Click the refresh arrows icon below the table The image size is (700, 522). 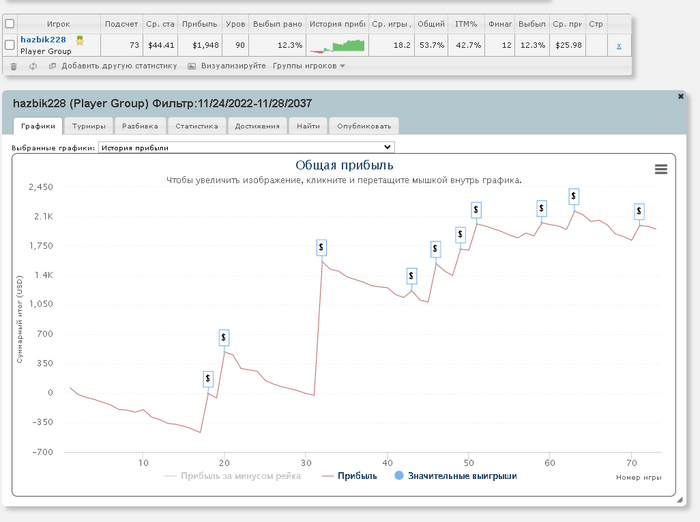(33, 66)
